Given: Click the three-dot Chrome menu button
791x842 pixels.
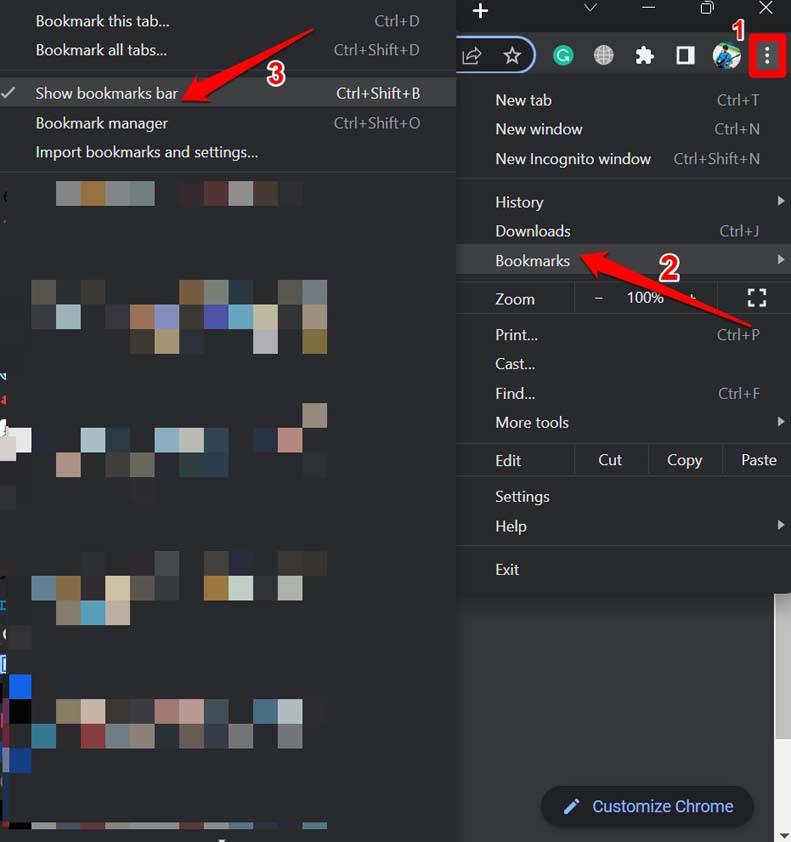Looking at the screenshot, I should click(767, 57).
